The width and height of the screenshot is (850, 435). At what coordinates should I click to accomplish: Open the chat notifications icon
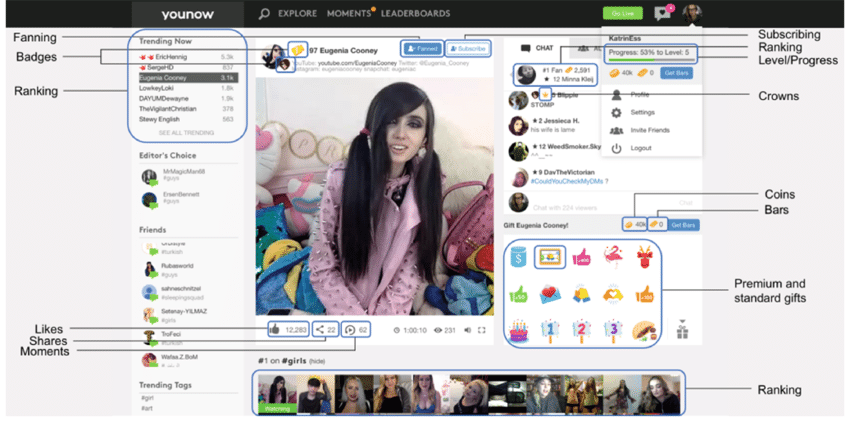click(661, 14)
